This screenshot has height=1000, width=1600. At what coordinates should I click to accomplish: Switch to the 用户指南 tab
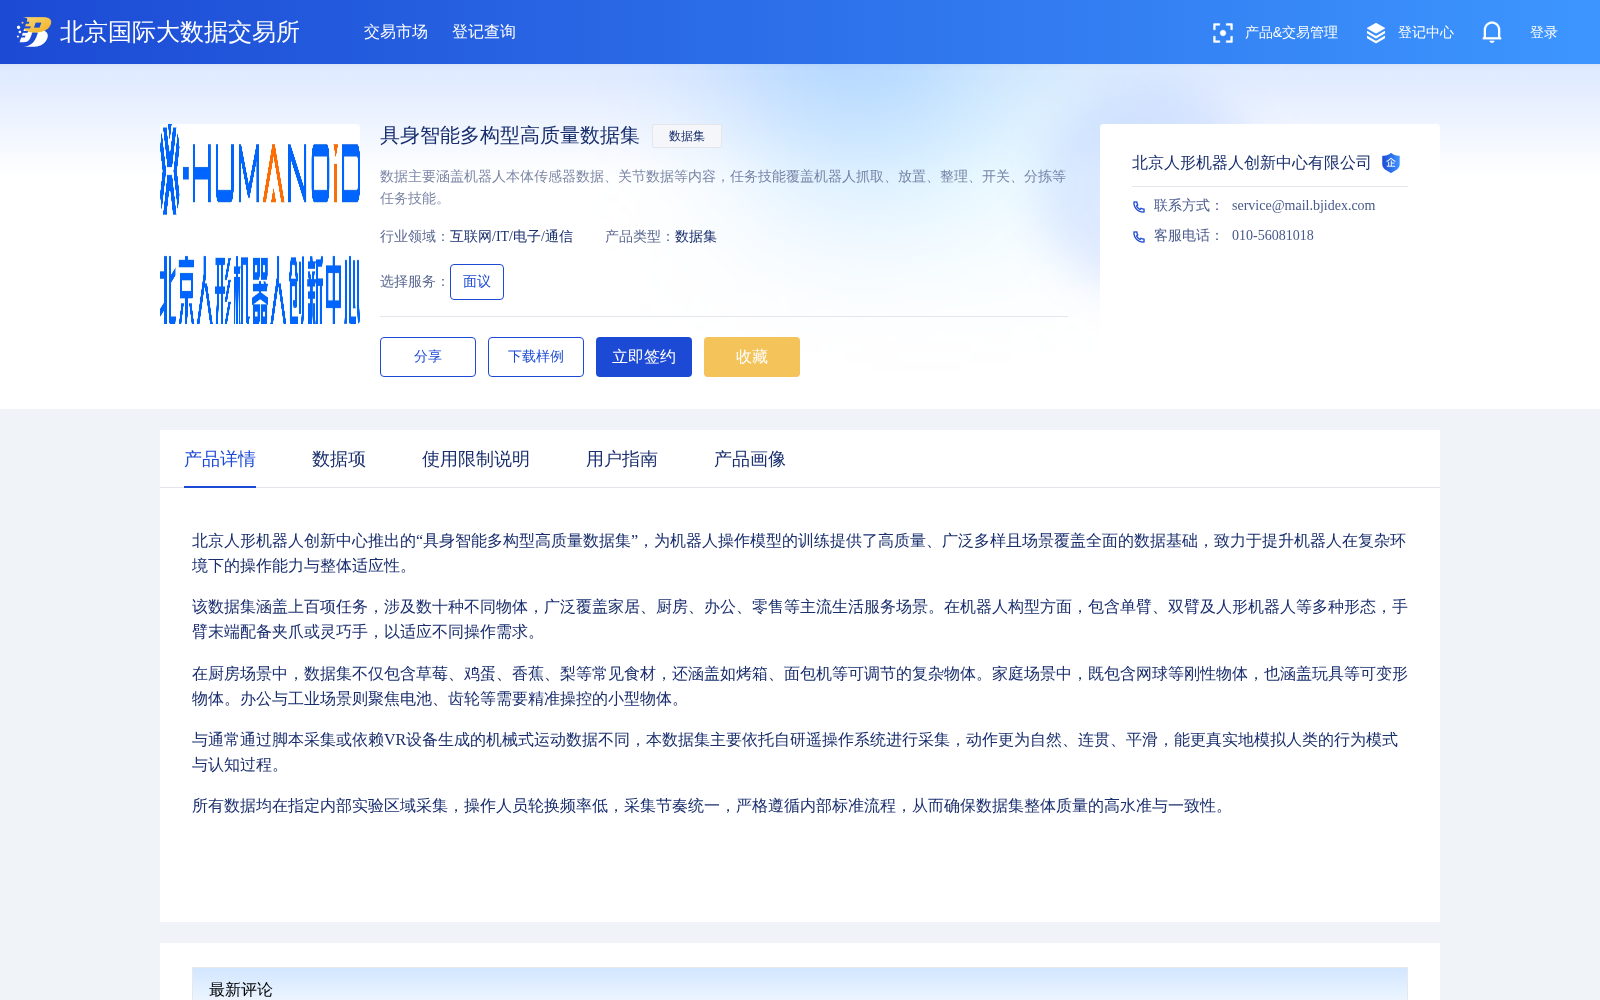pyautogui.click(x=622, y=459)
